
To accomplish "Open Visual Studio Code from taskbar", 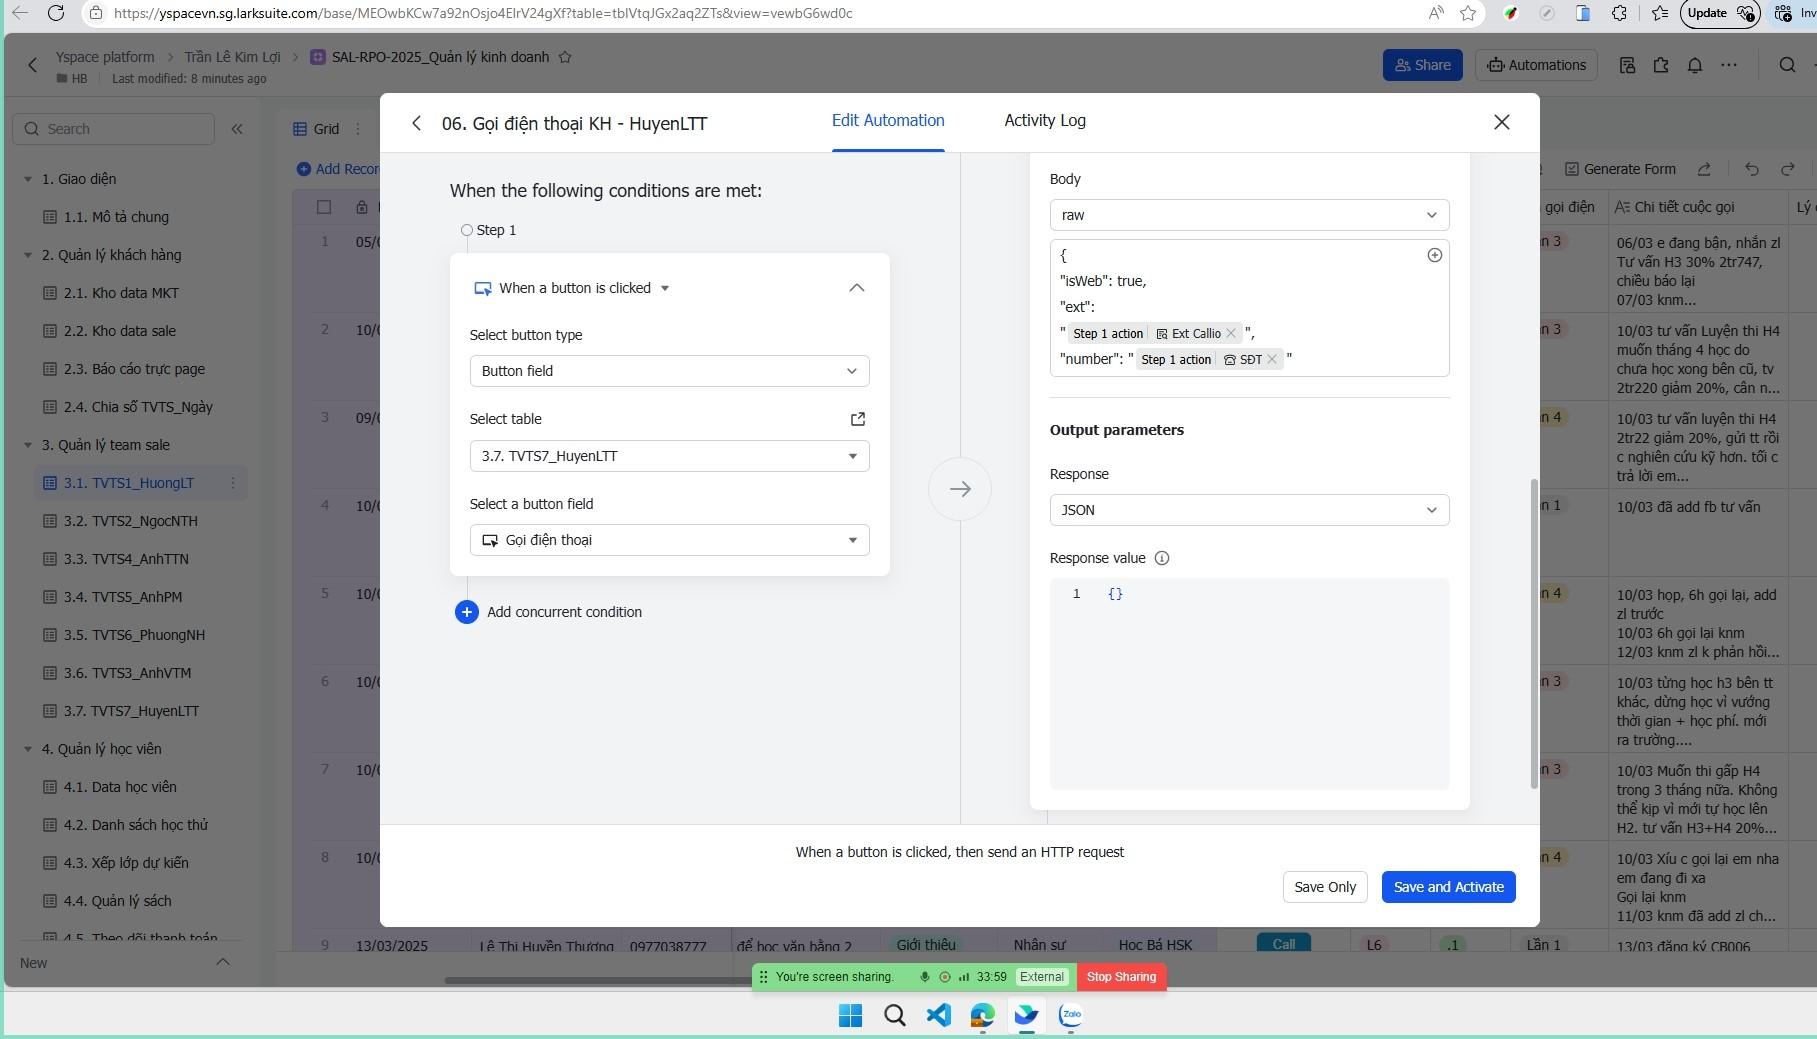I will pyautogui.click(x=938, y=1016).
